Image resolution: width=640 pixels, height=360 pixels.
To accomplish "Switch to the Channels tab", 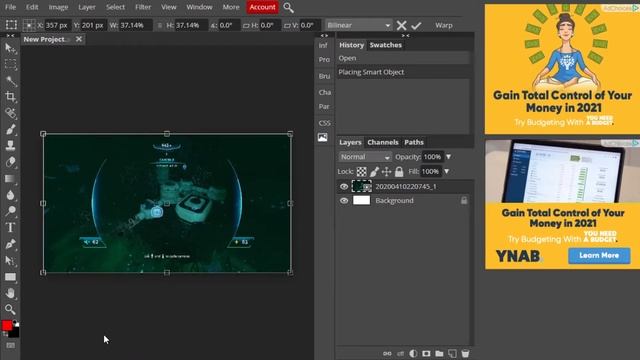I will [x=383, y=142].
